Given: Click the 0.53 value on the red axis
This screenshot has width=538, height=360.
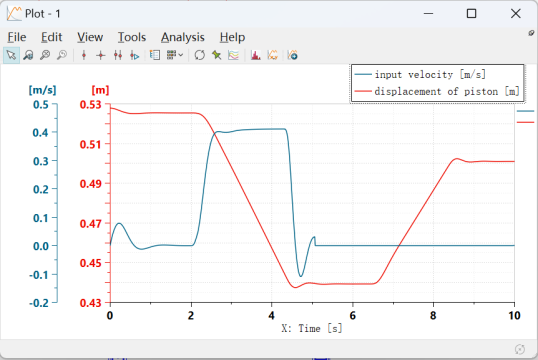Looking at the screenshot, I should pos(91,104).
